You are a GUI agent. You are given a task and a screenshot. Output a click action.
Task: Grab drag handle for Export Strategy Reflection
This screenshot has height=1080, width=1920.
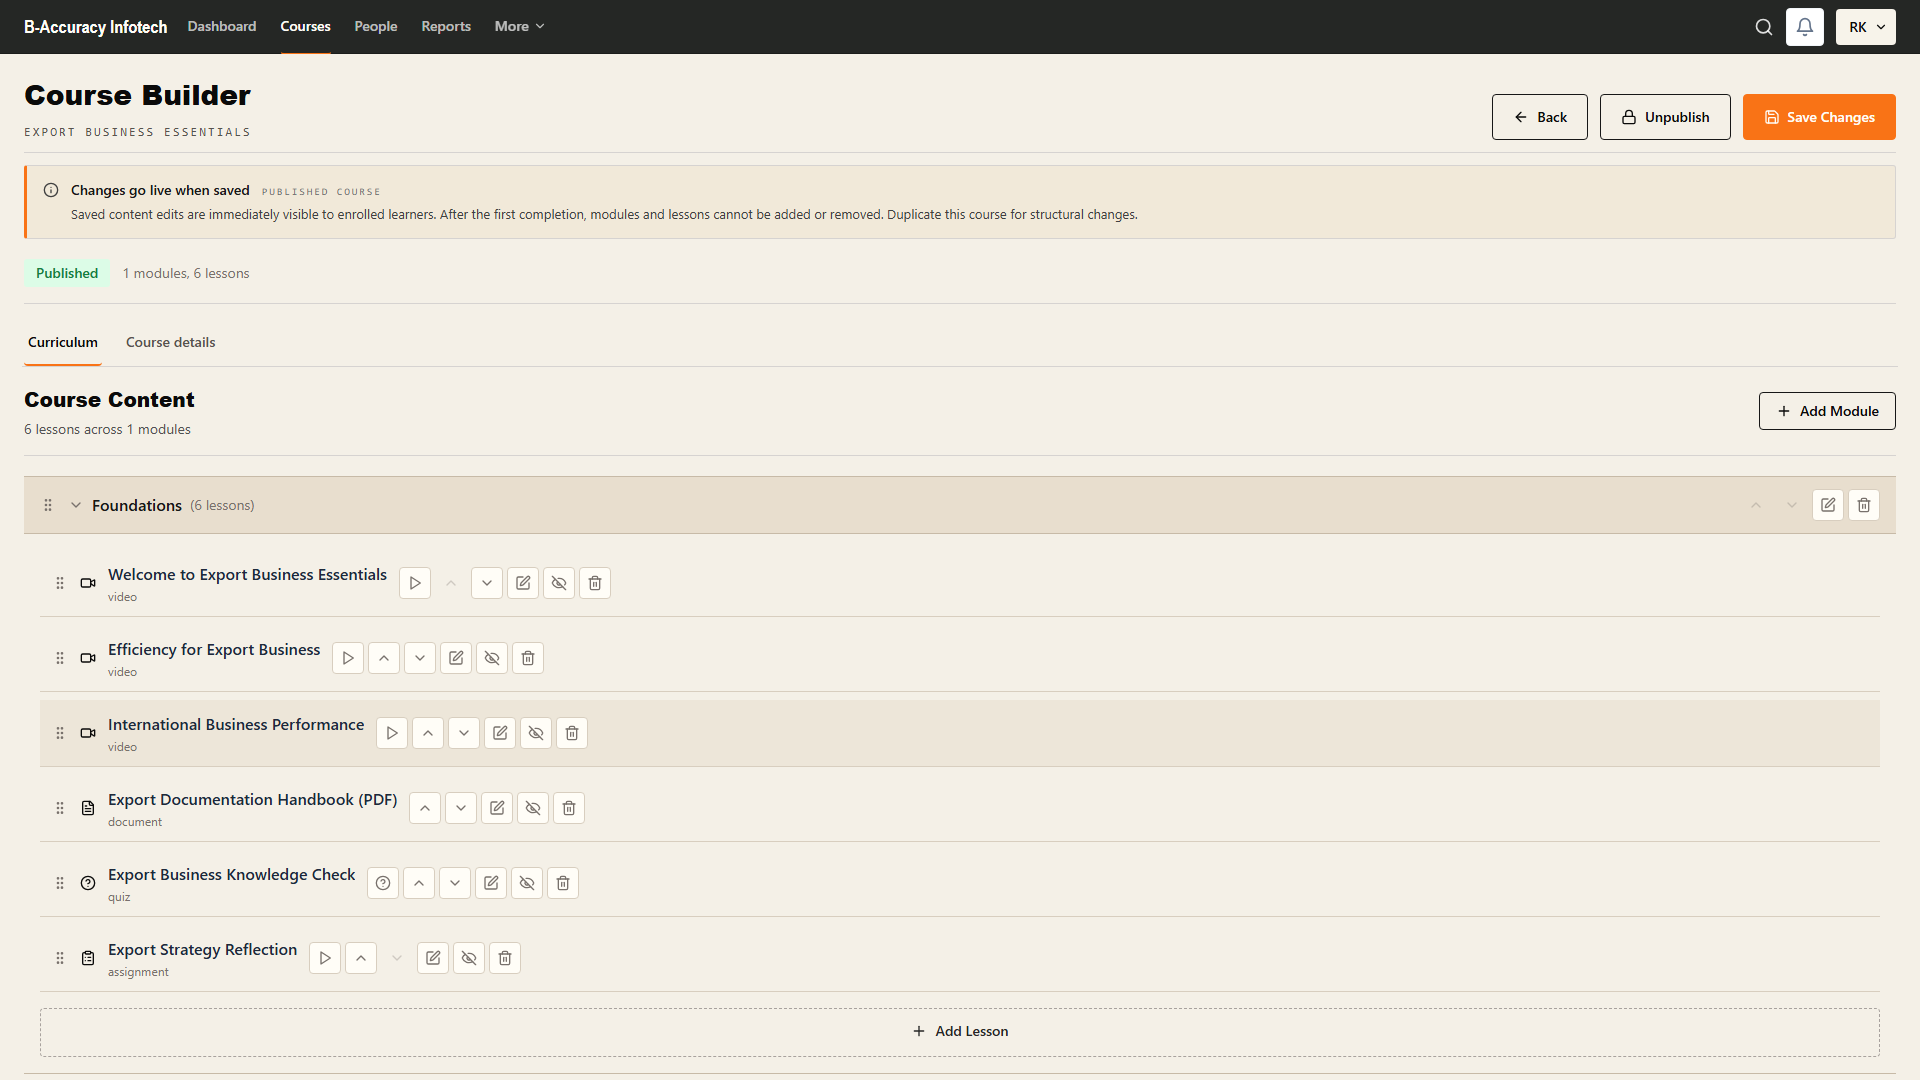pos(60,958)
